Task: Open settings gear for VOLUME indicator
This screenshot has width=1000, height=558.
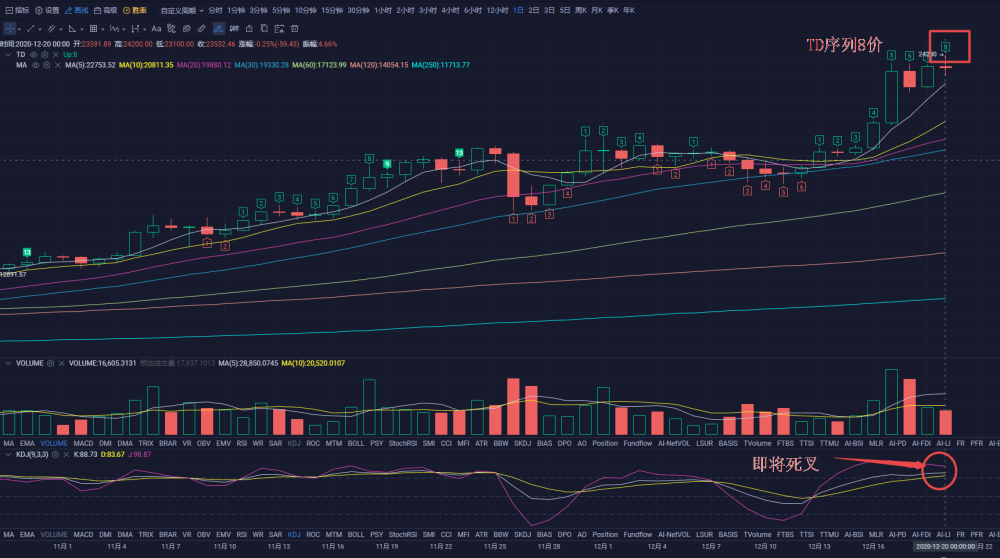Action: [50, 363]
